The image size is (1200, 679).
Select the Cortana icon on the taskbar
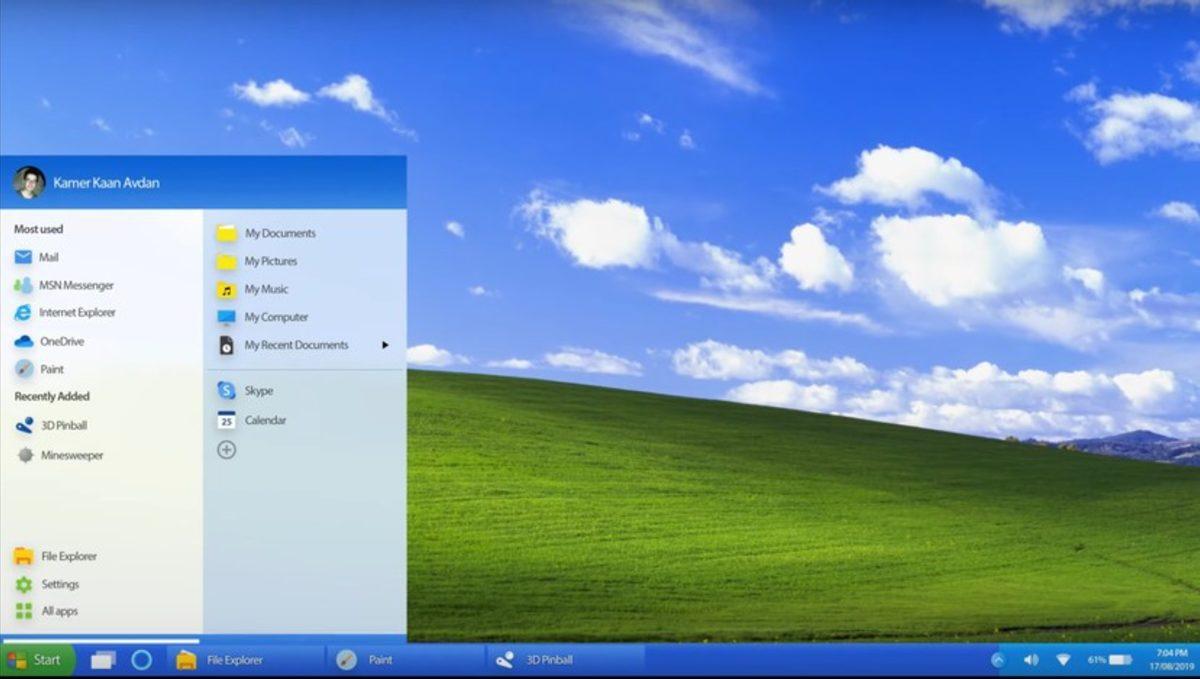coord(141,660)
